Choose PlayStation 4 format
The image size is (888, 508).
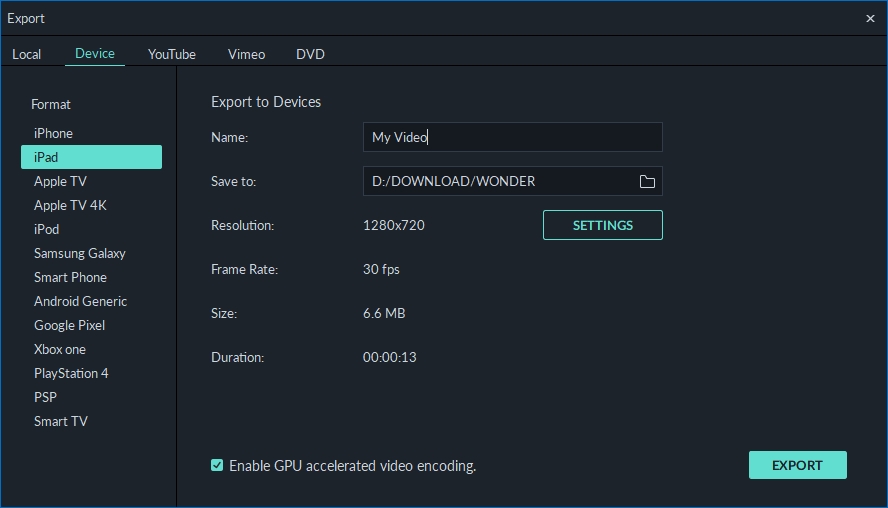71,373
